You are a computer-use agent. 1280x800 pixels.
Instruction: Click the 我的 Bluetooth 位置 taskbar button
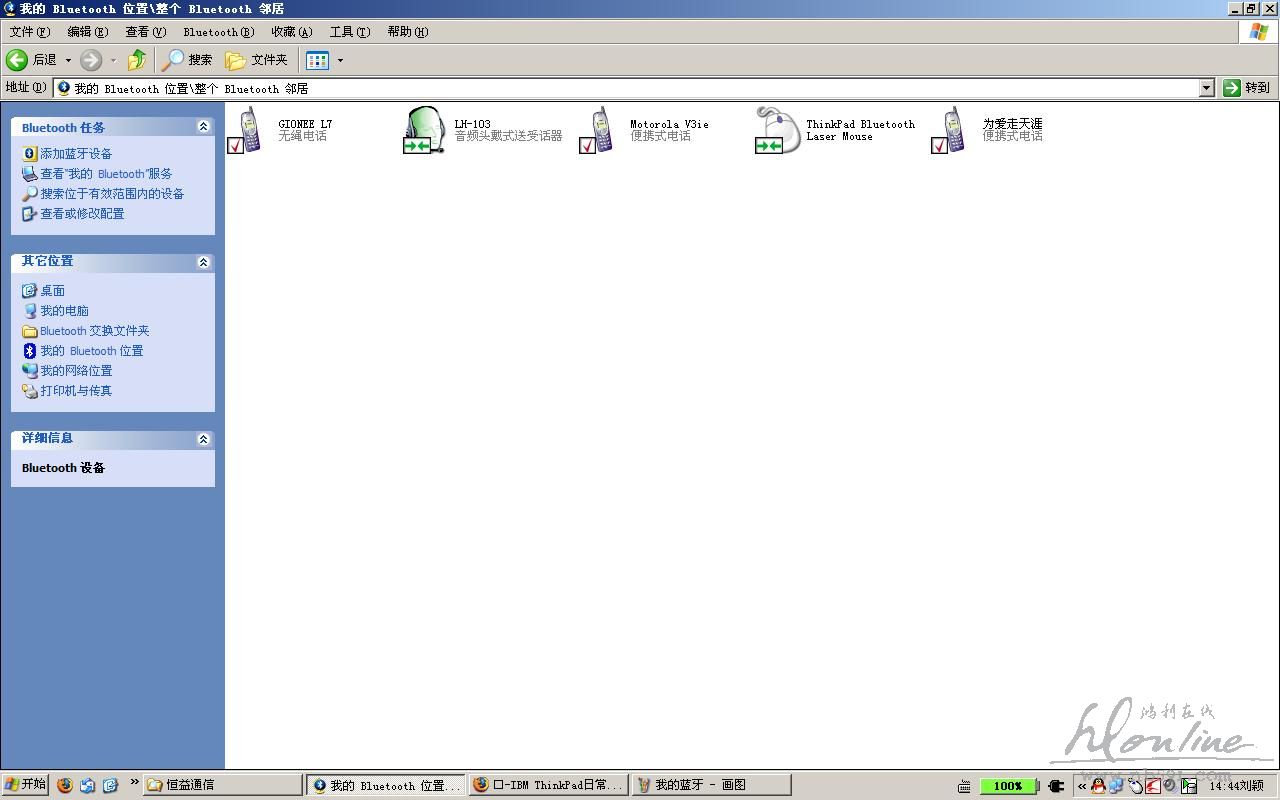[386, 785]
